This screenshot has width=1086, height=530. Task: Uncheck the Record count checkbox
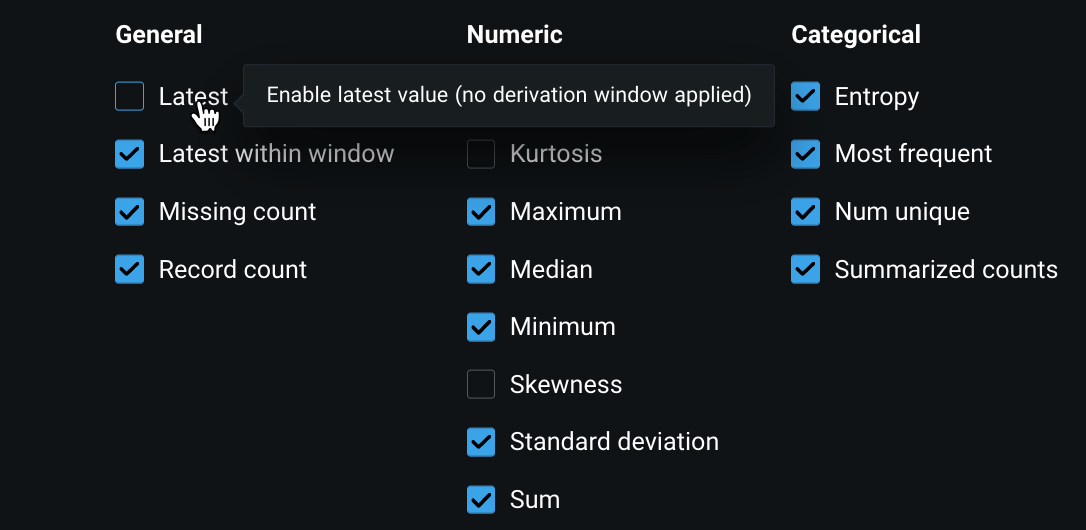click(x=130, y=270)
